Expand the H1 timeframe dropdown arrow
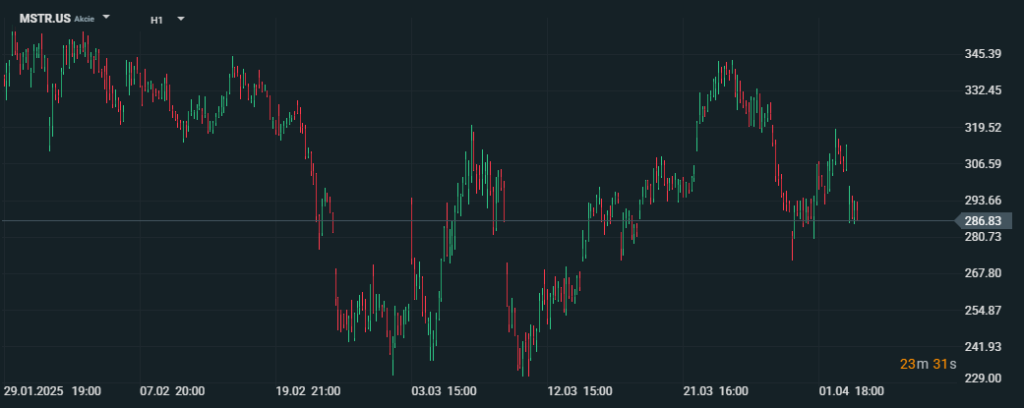 click(180, 18)
